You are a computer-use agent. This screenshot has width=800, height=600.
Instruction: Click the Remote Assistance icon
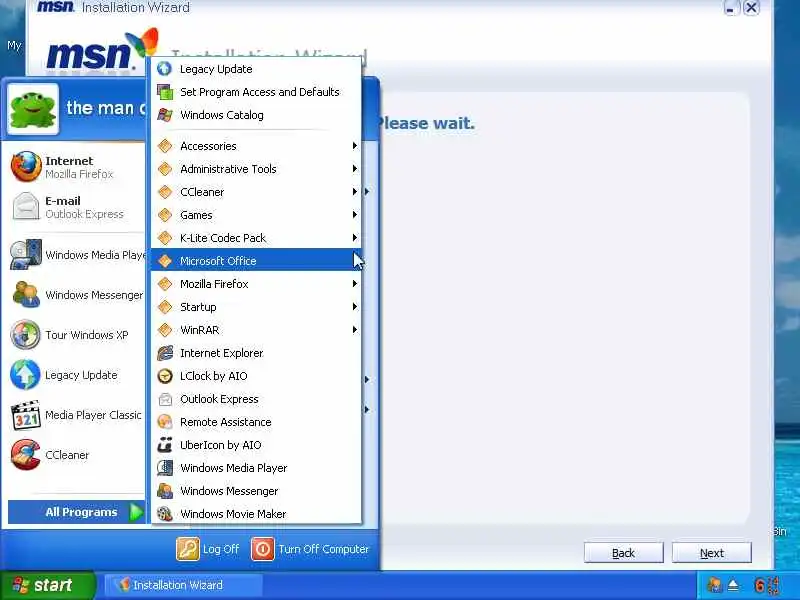tap(164, 422)
